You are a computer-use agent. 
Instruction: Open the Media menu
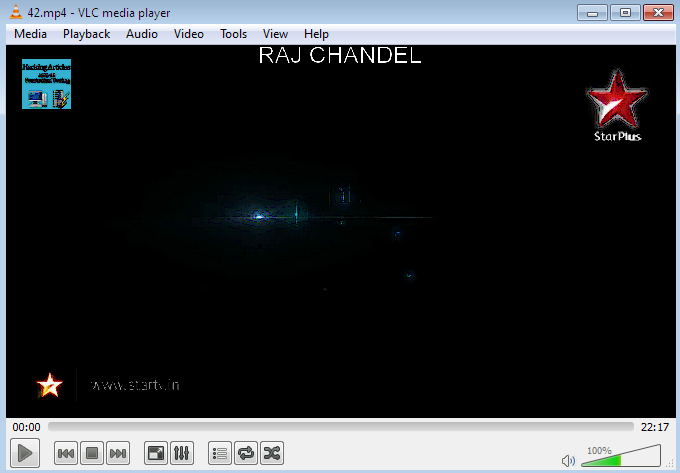click(30, 34)
